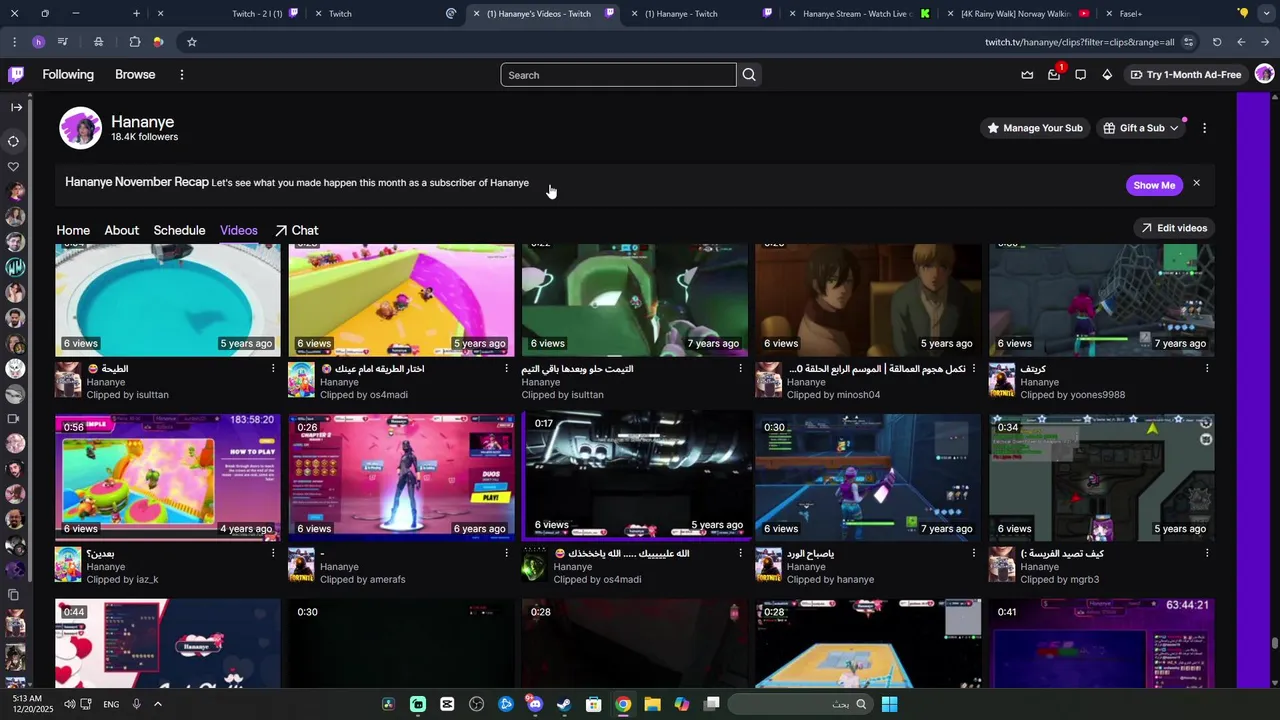Switch to '(1) Hananye - Twitch' browser tab
The image size is (1280, 720).
[700, 14]
